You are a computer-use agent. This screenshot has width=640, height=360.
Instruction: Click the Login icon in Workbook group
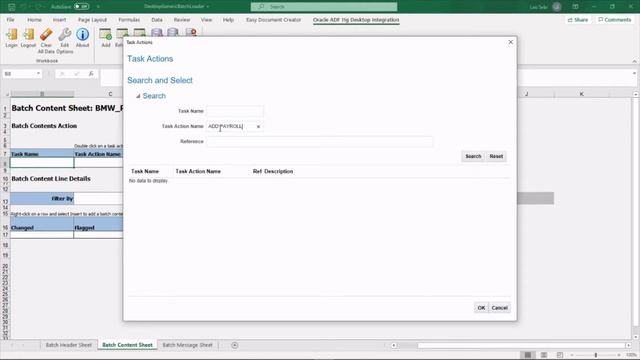pyautogui.click(x=11, y=35)
